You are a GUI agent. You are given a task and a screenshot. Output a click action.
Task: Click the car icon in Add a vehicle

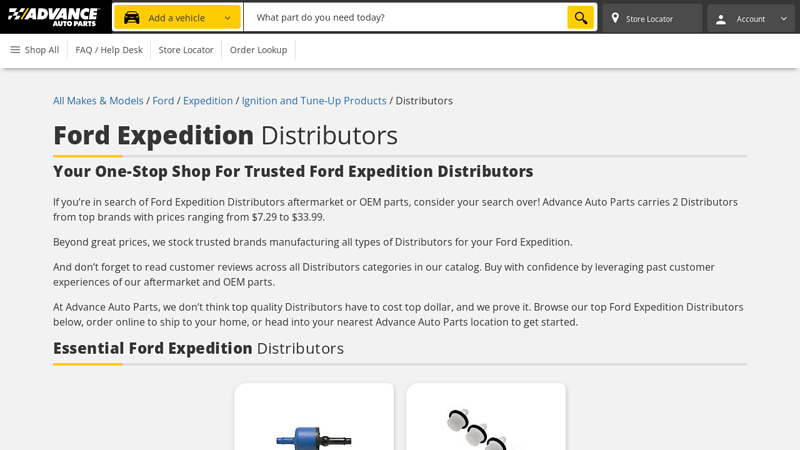132,18
